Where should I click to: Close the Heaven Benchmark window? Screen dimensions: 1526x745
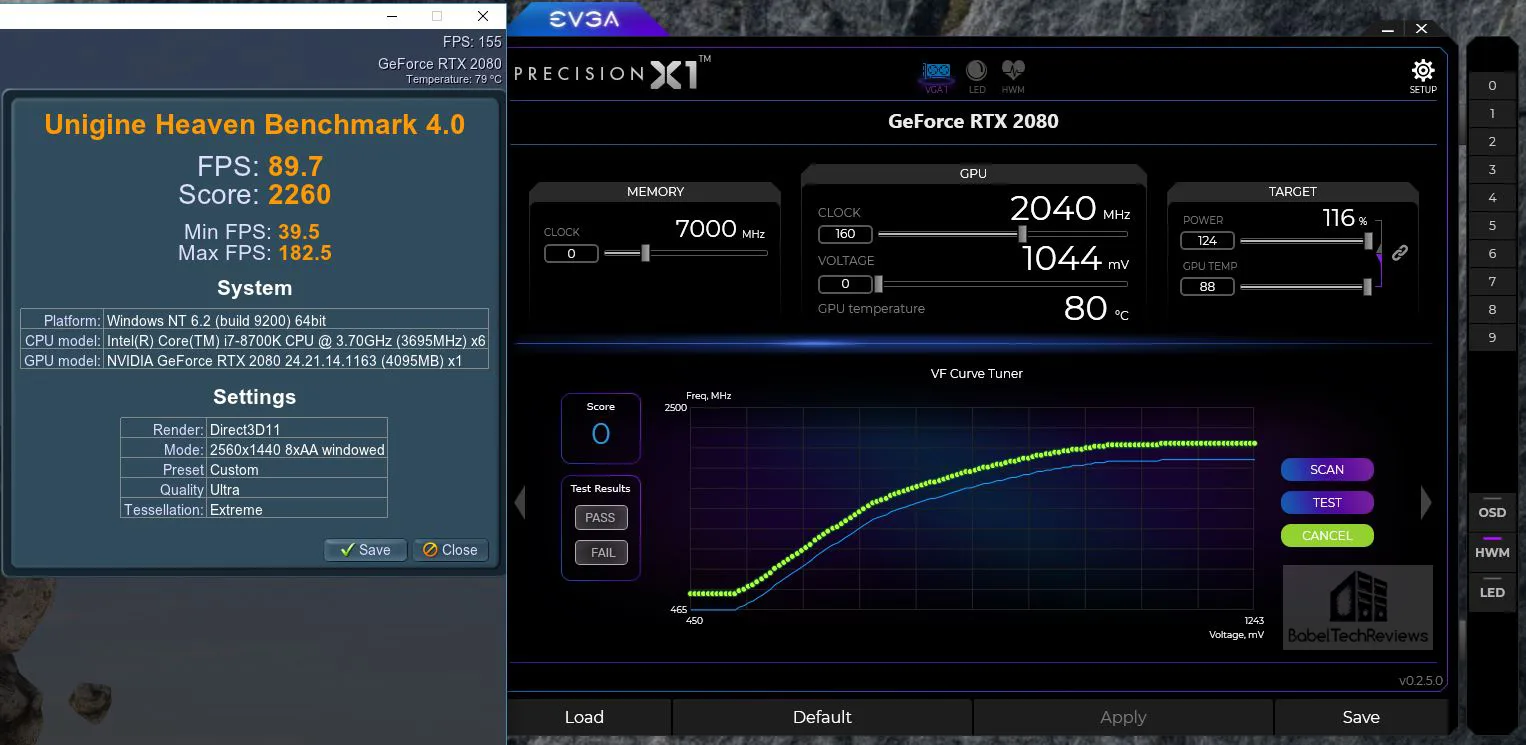point(483,16)
